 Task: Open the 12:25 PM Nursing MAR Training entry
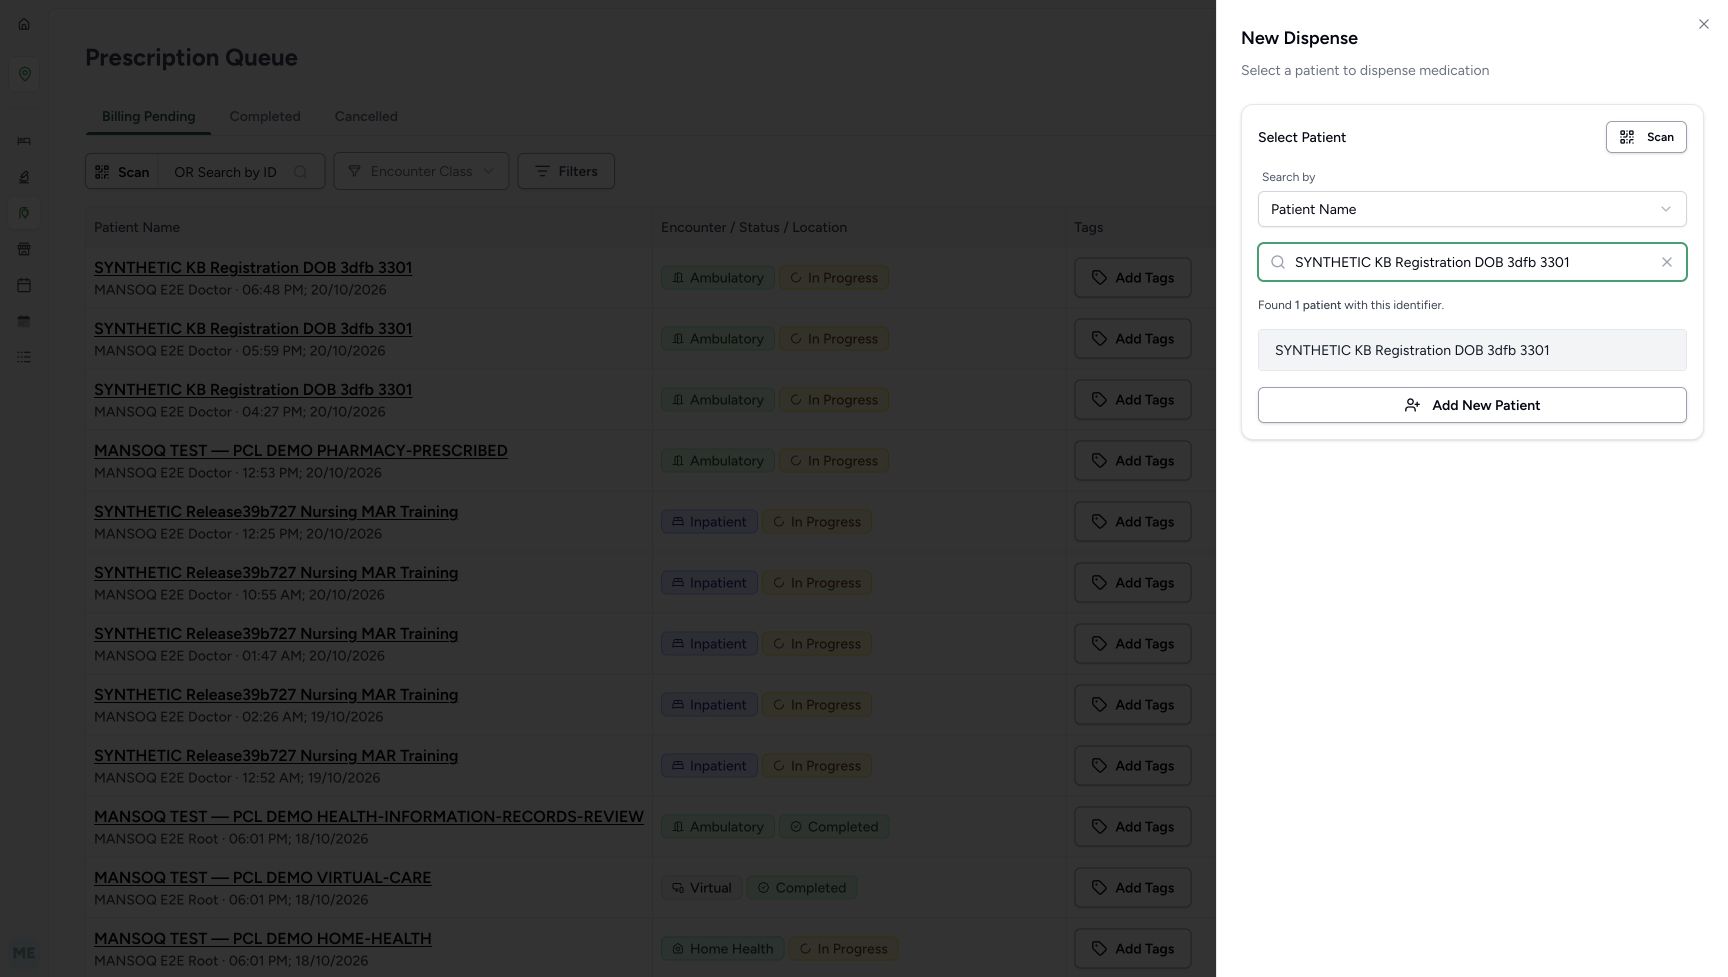(276, 511)
